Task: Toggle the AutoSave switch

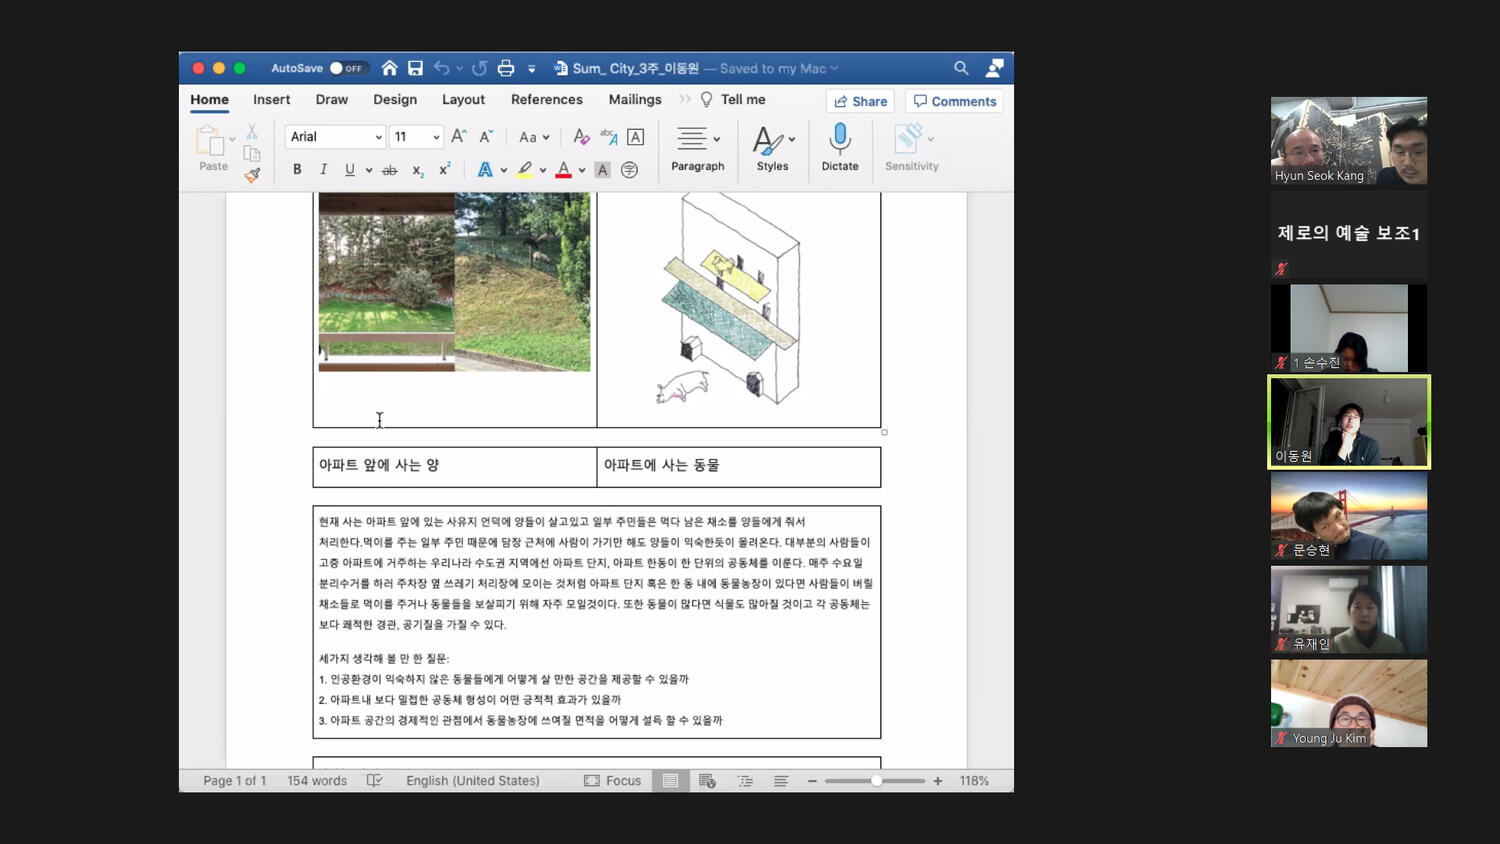Action: 347,68
